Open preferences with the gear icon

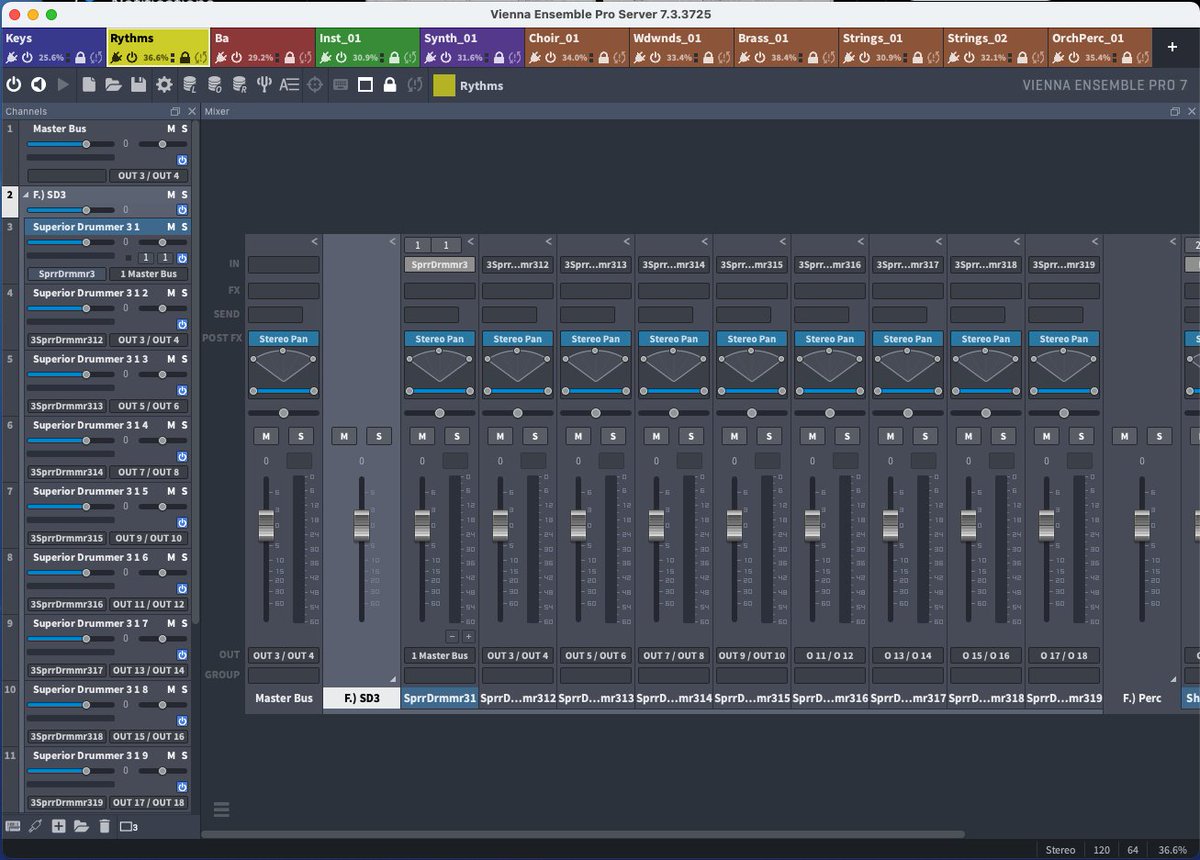coord(164,85)
